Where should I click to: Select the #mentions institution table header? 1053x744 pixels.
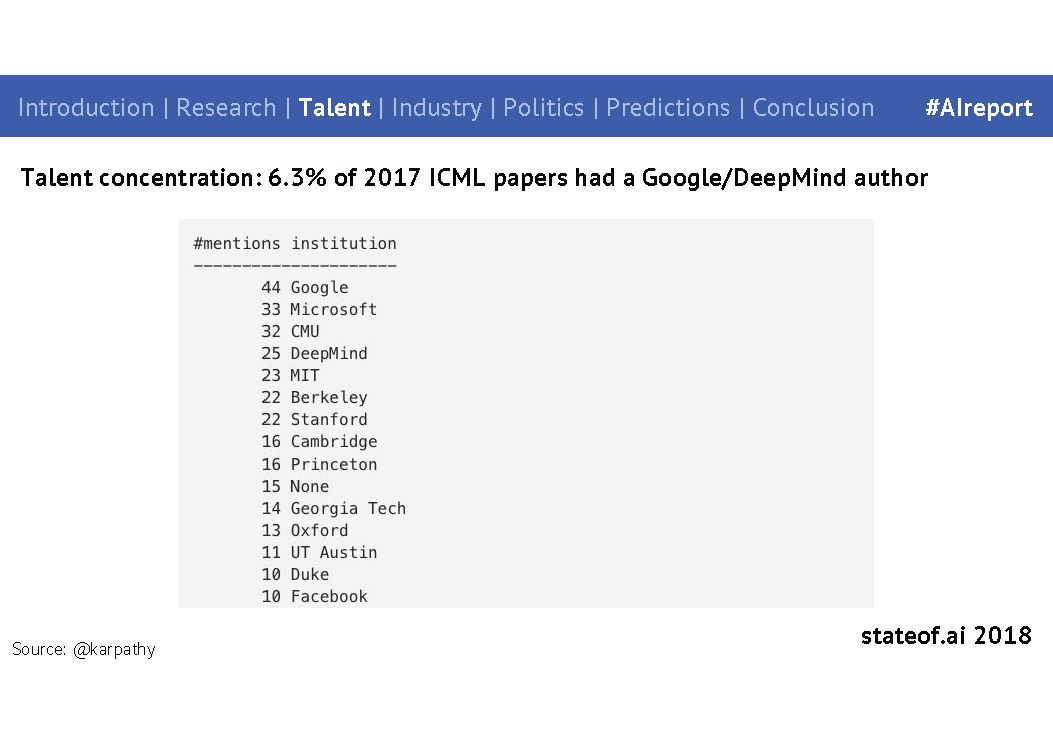(x=295, y=243)
